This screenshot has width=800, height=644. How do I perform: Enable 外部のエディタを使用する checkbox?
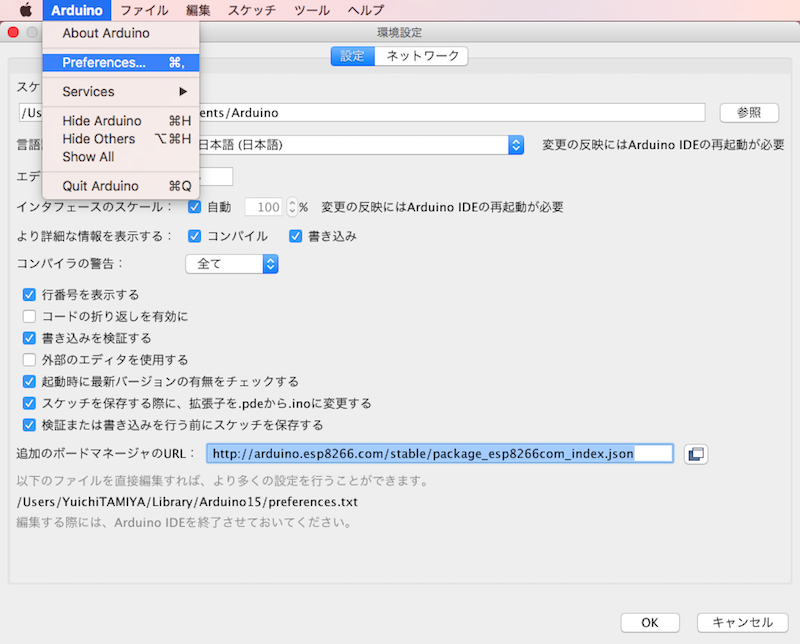coord(29,360)
